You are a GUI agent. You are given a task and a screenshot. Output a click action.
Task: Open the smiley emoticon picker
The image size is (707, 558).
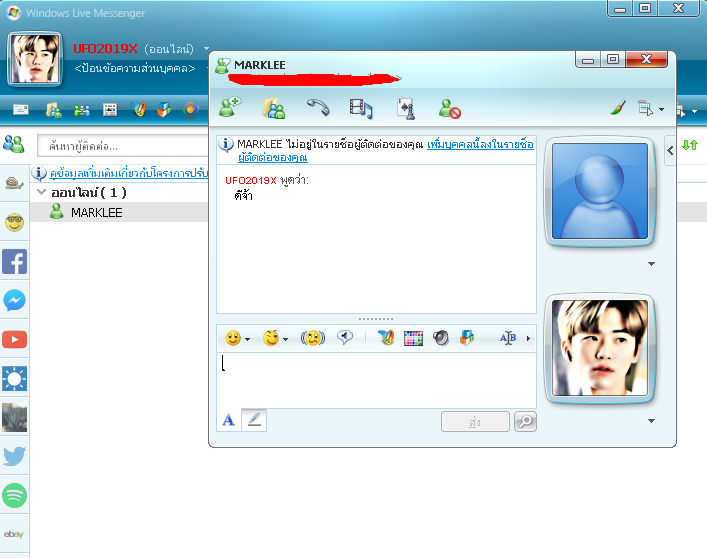pos(233,338)
